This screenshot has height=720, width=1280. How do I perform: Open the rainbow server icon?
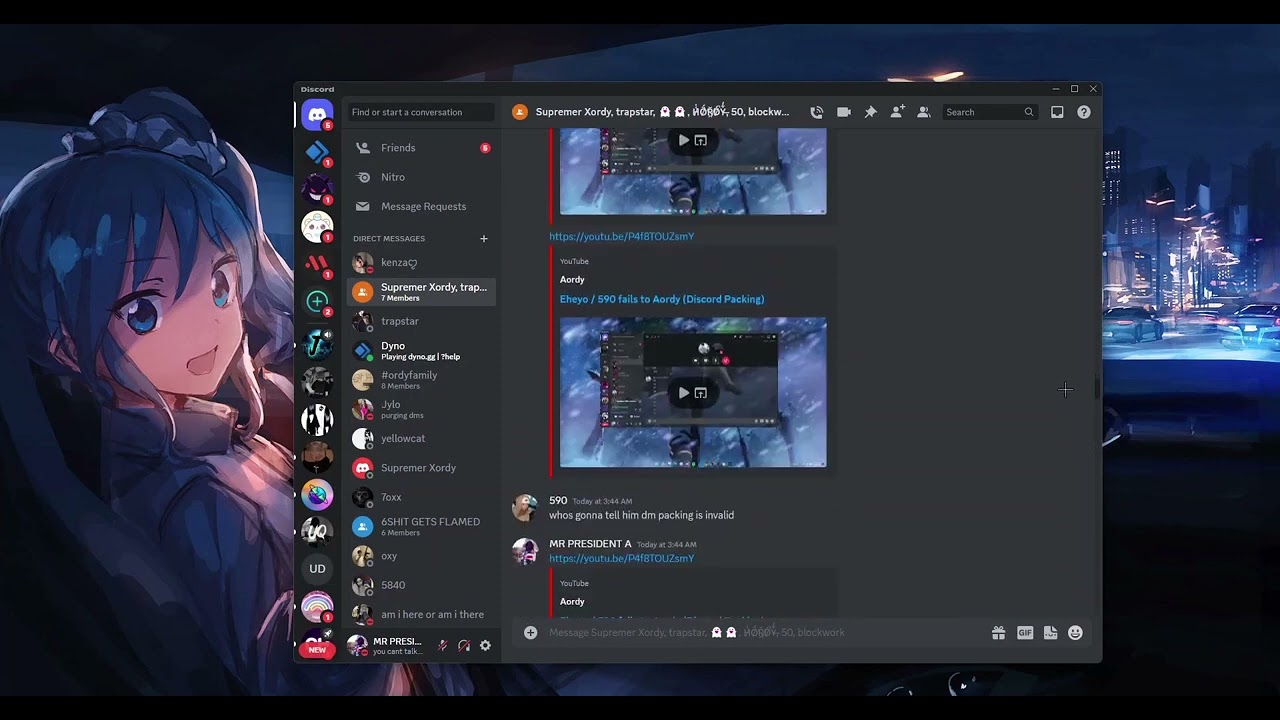pos(317,607)
